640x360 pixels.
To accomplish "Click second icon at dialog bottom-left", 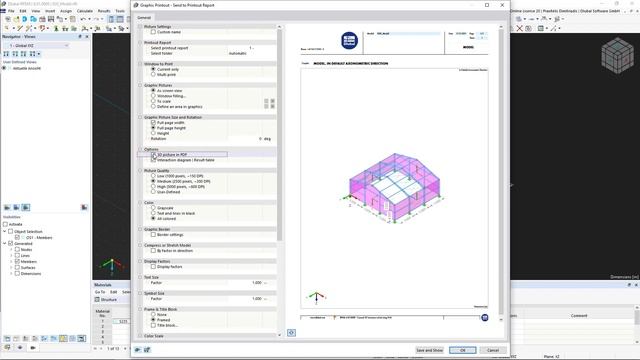I will [x=147, y=350].
